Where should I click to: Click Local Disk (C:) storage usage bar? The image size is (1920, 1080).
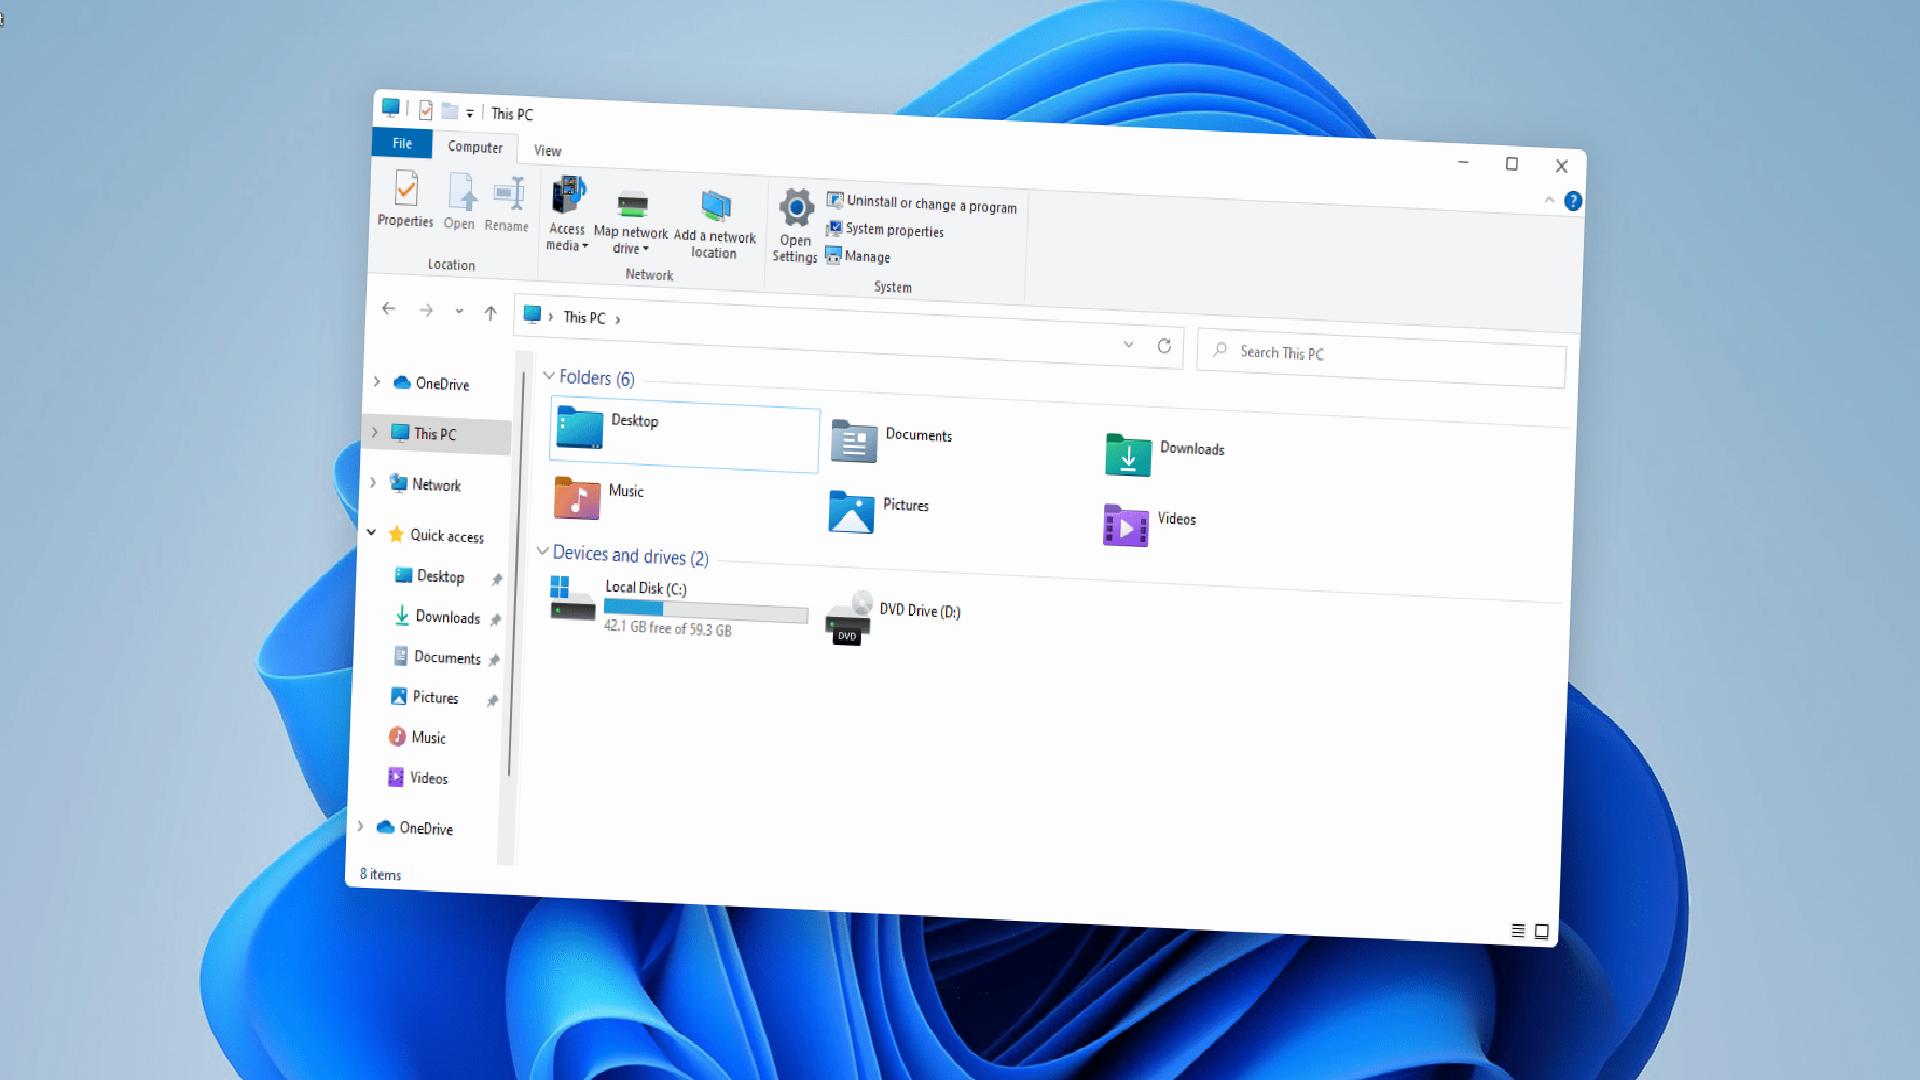[706, 610]
